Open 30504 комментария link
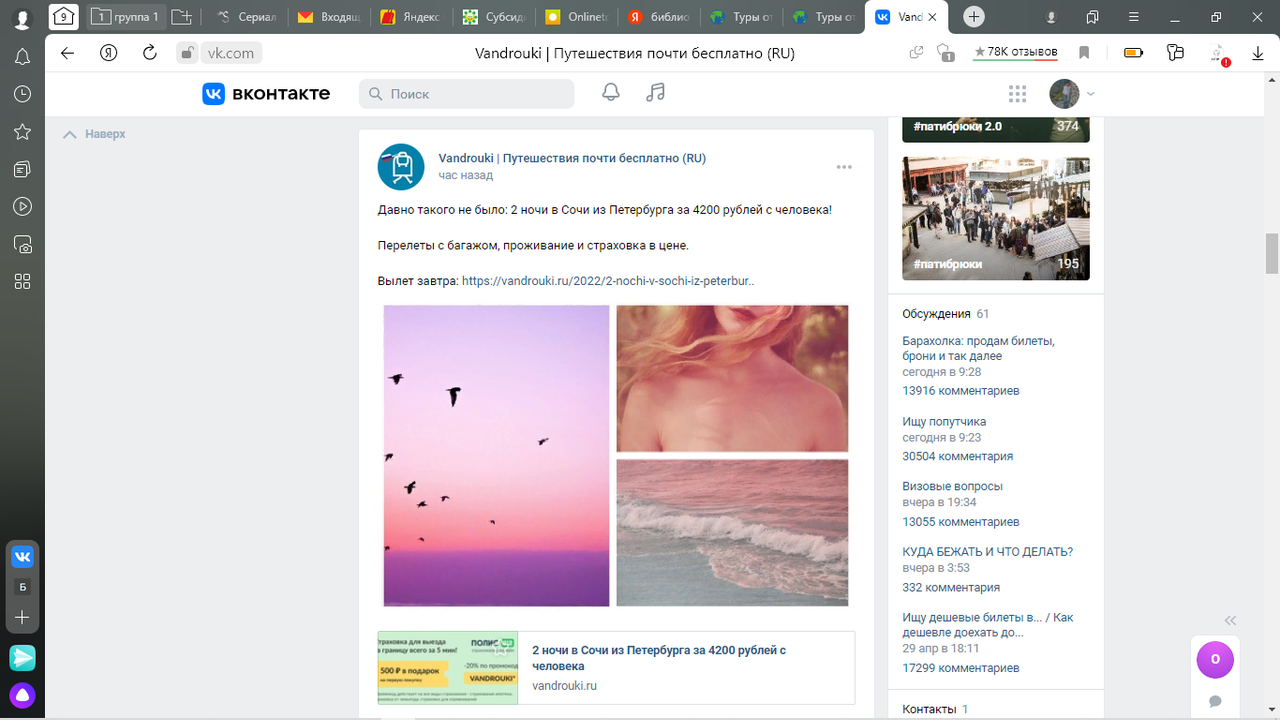This screenshot has height=720, width=1280. 957,456
